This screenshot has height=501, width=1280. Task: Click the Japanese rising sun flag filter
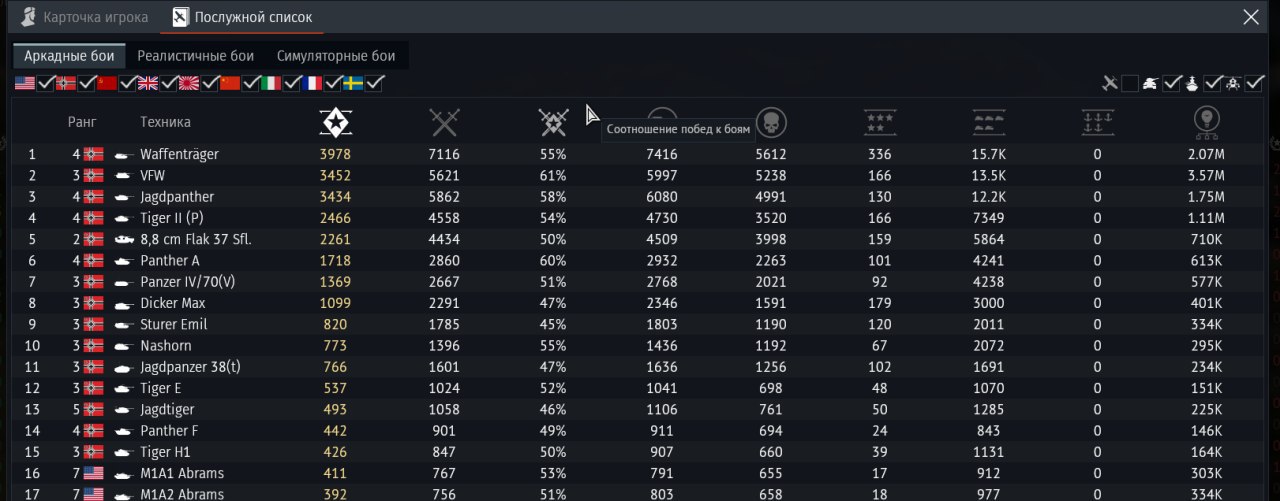[x=189, y=83]
